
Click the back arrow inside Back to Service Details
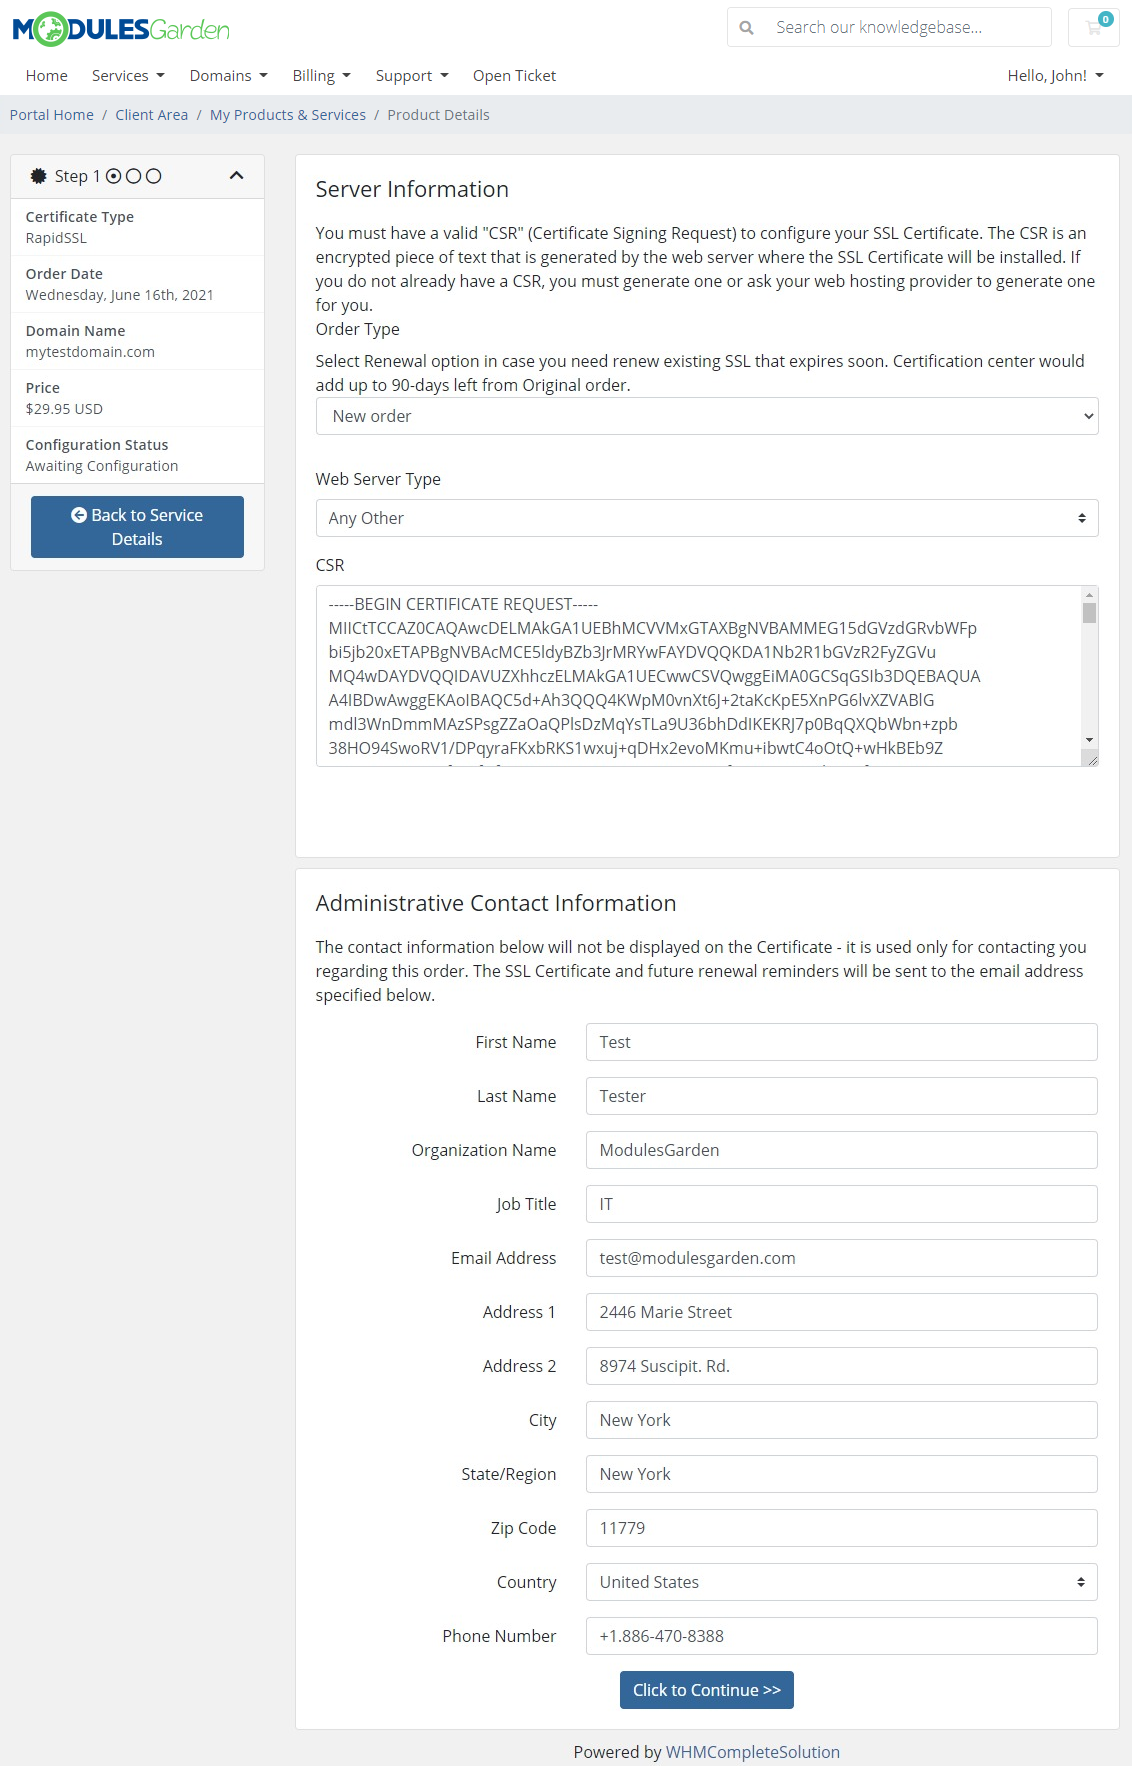click(x=78, y=514)
